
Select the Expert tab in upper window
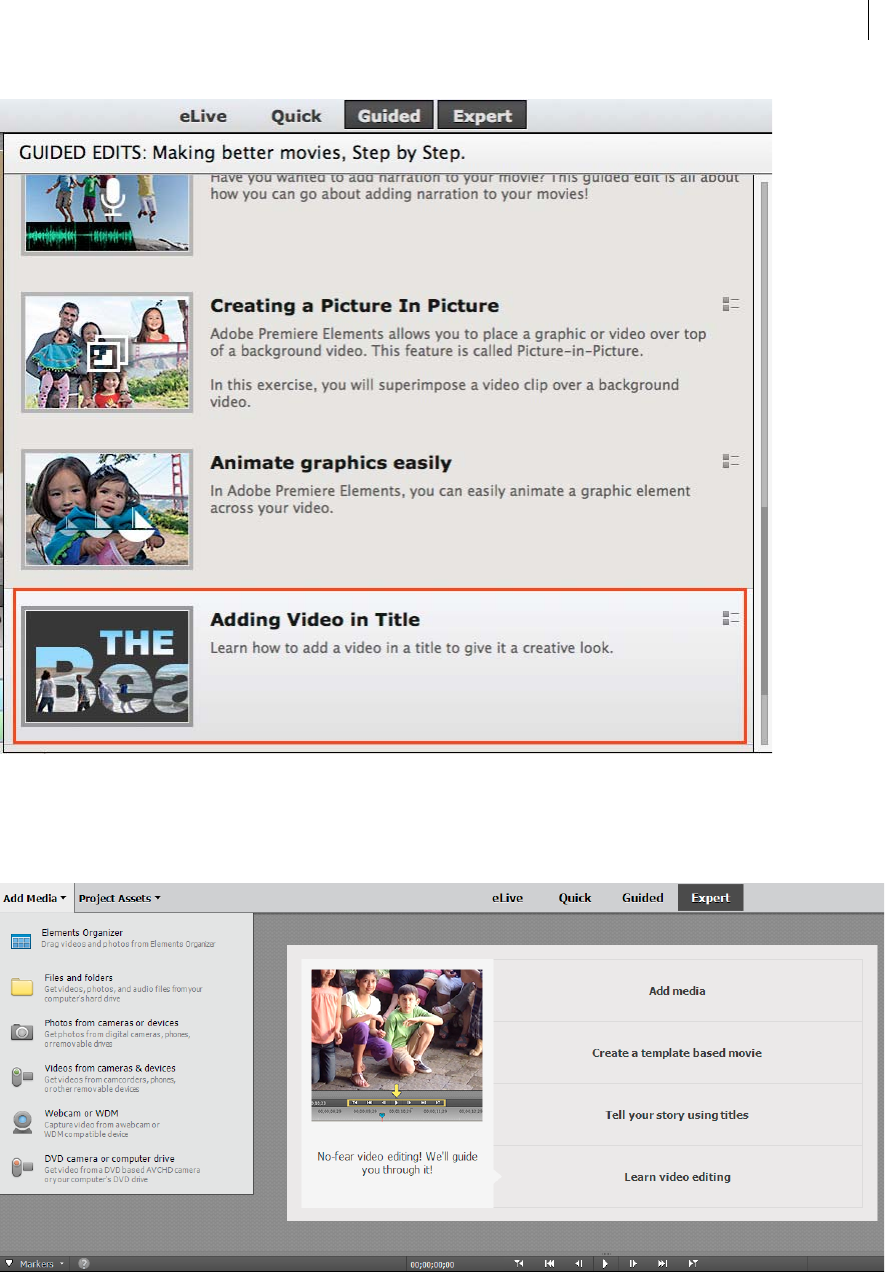point(482,115)
